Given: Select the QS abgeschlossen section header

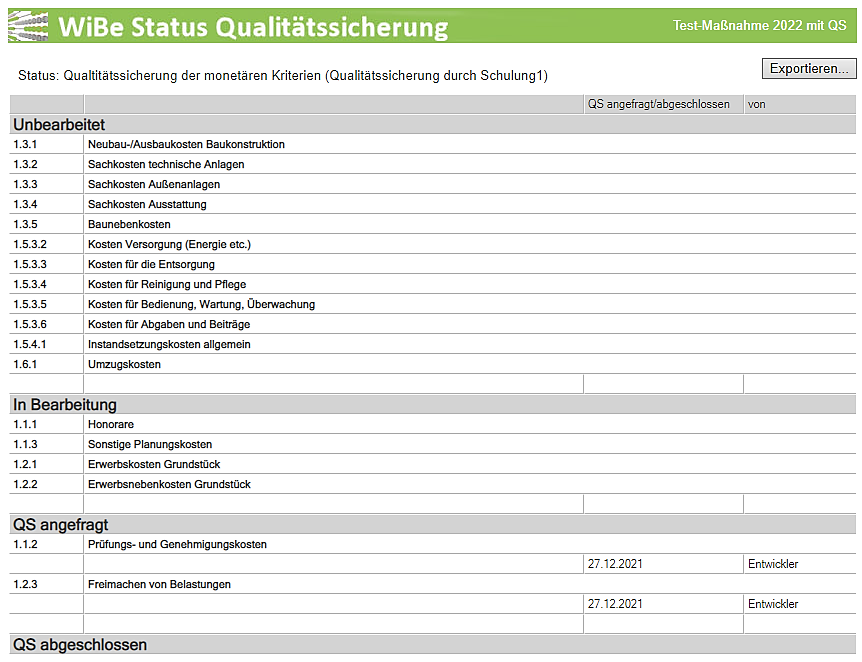Looking at the screenshot, I should click(80, 645).
